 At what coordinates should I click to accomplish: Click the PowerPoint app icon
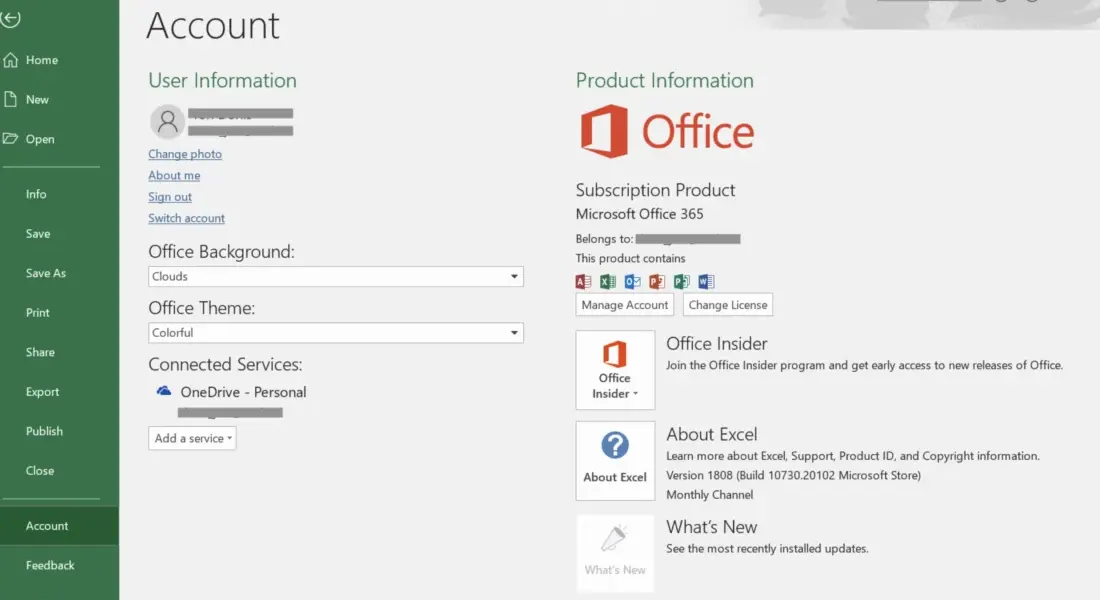[657, 281]
